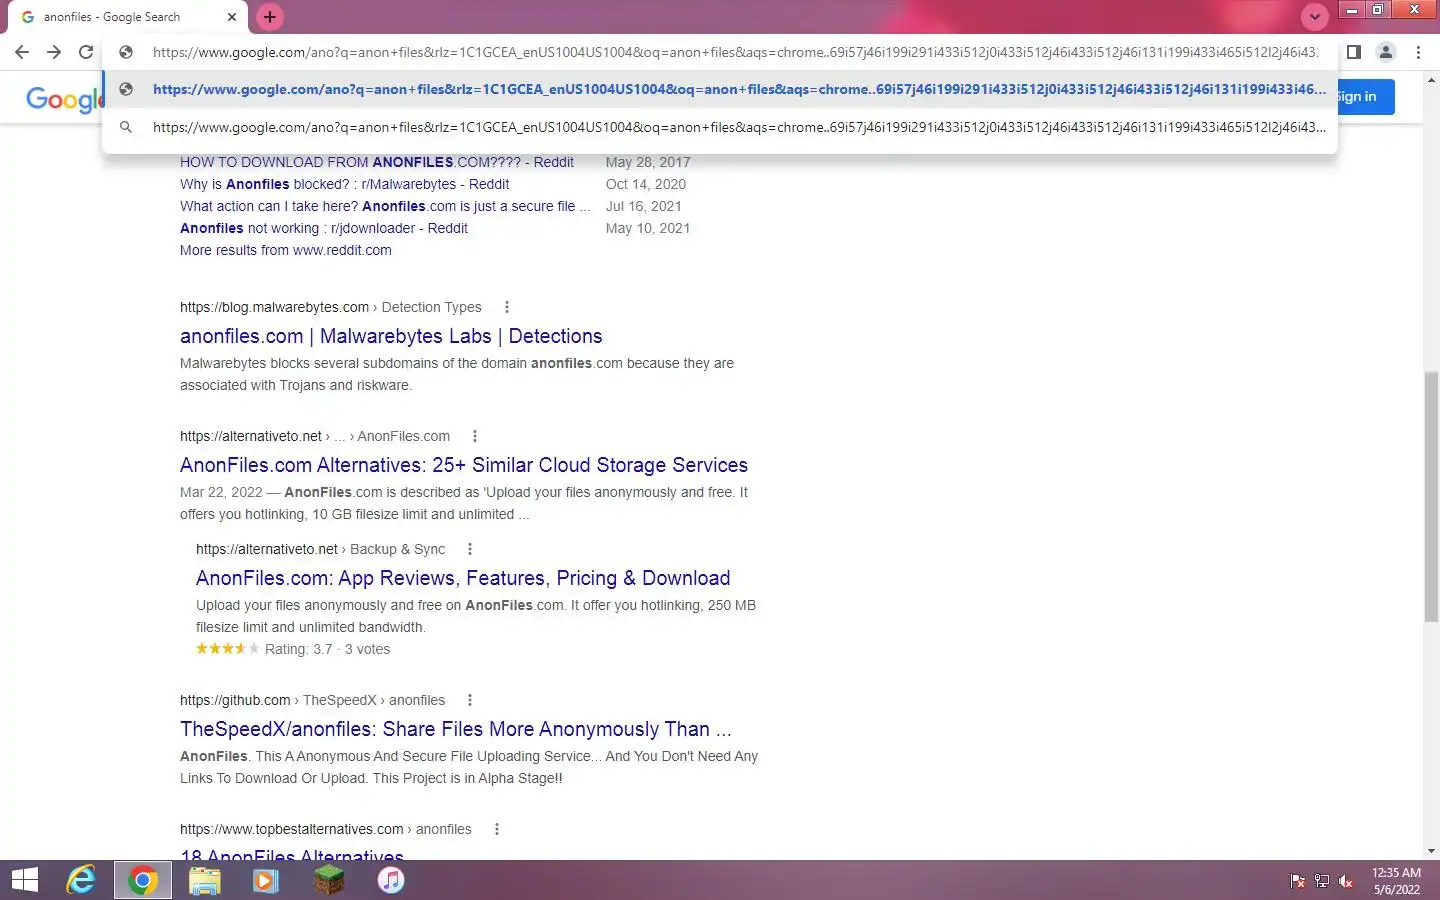Click the Rating: 3.7 · 3 votes text

(x=327, y=649)
